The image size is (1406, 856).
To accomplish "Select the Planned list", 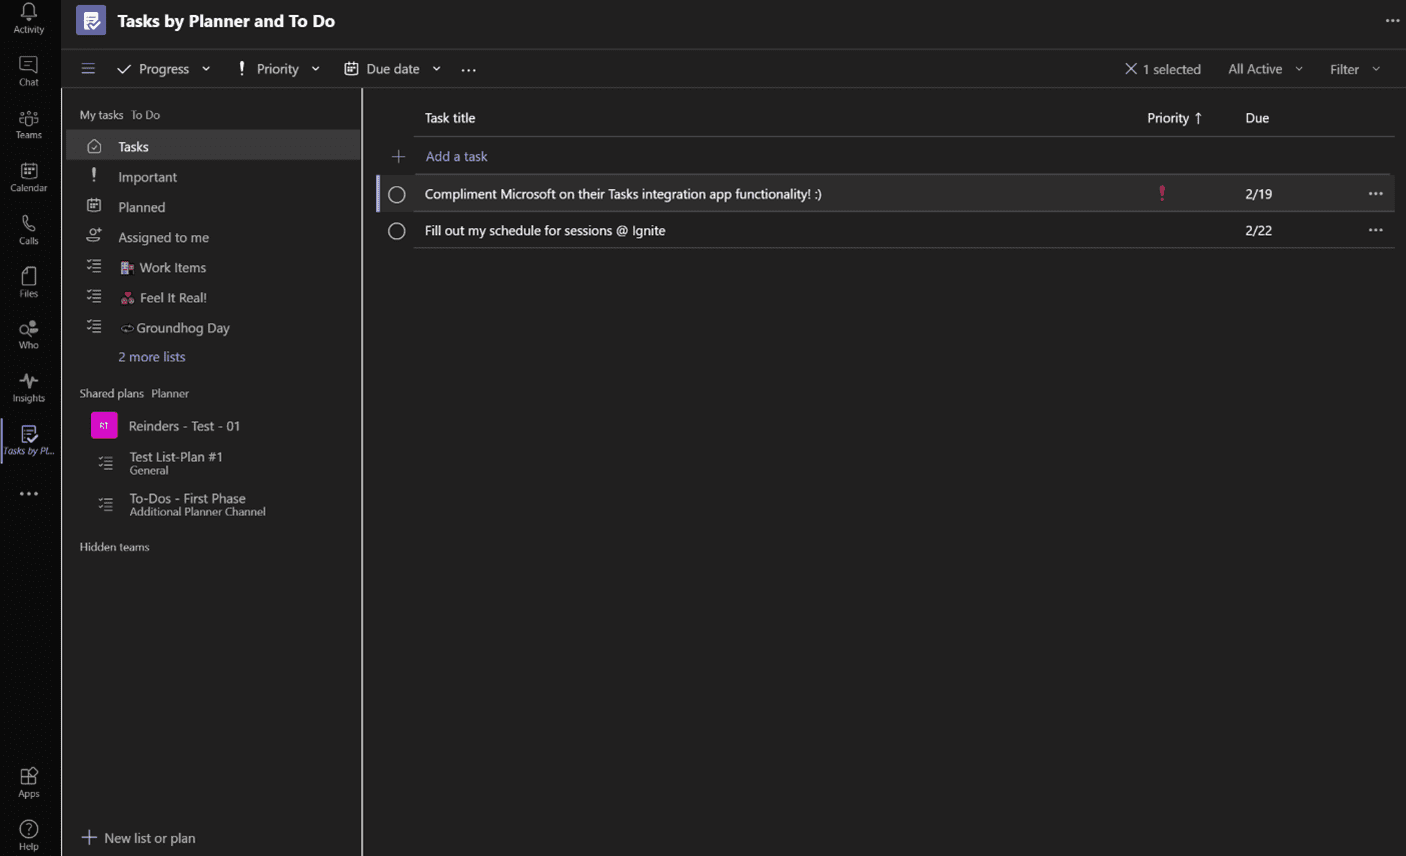I will point(214,207).
